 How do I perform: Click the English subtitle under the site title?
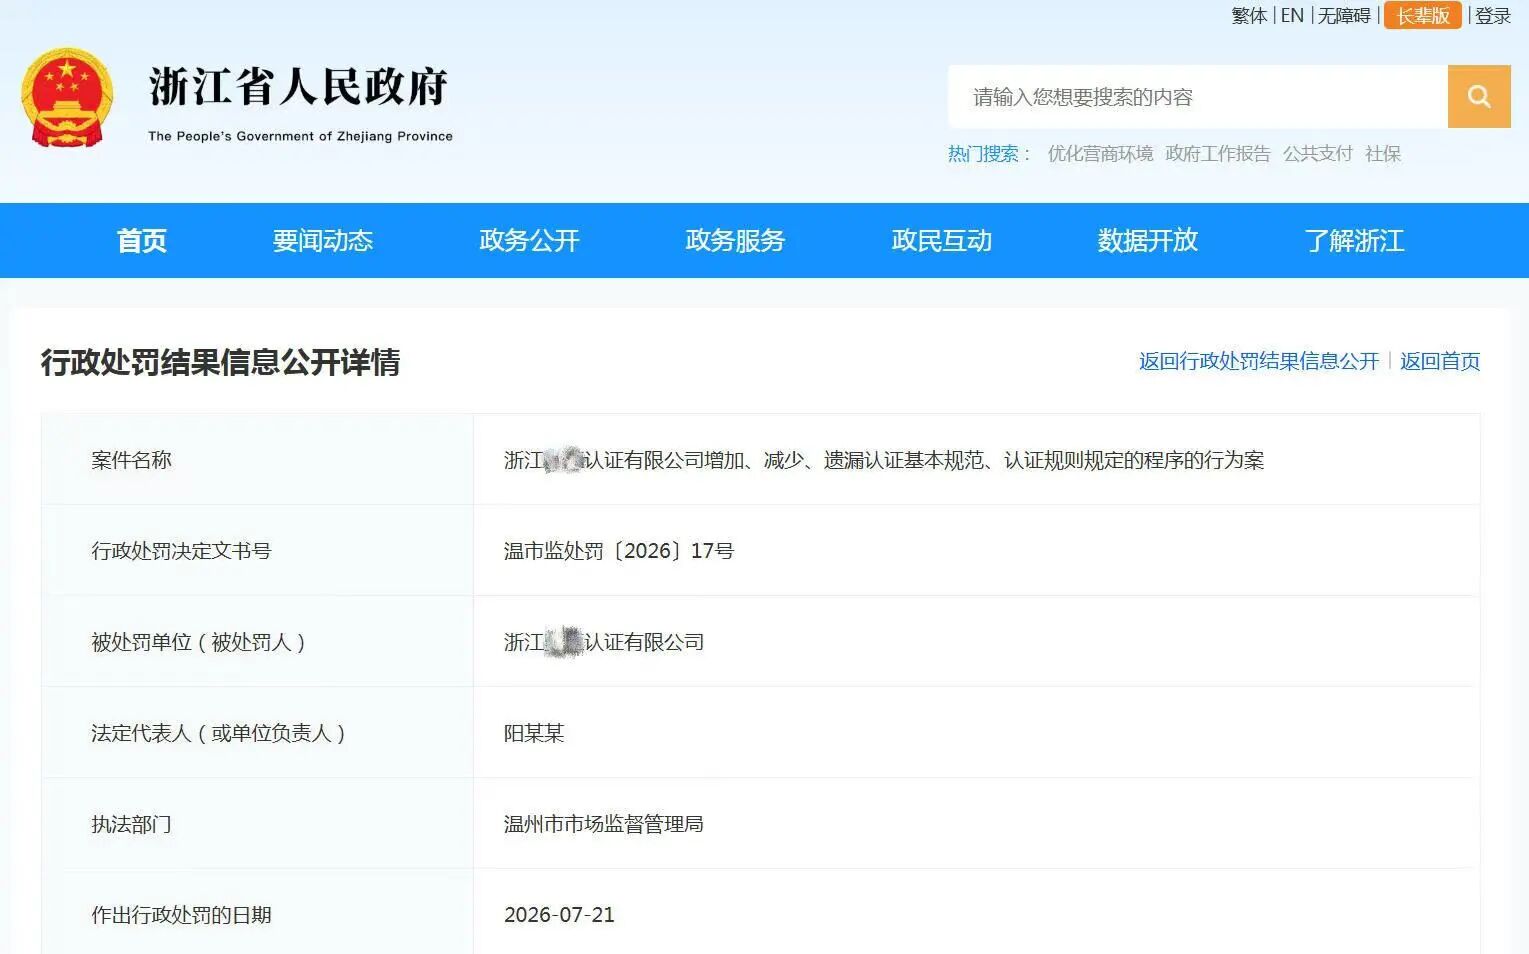(x=300, y=136)
